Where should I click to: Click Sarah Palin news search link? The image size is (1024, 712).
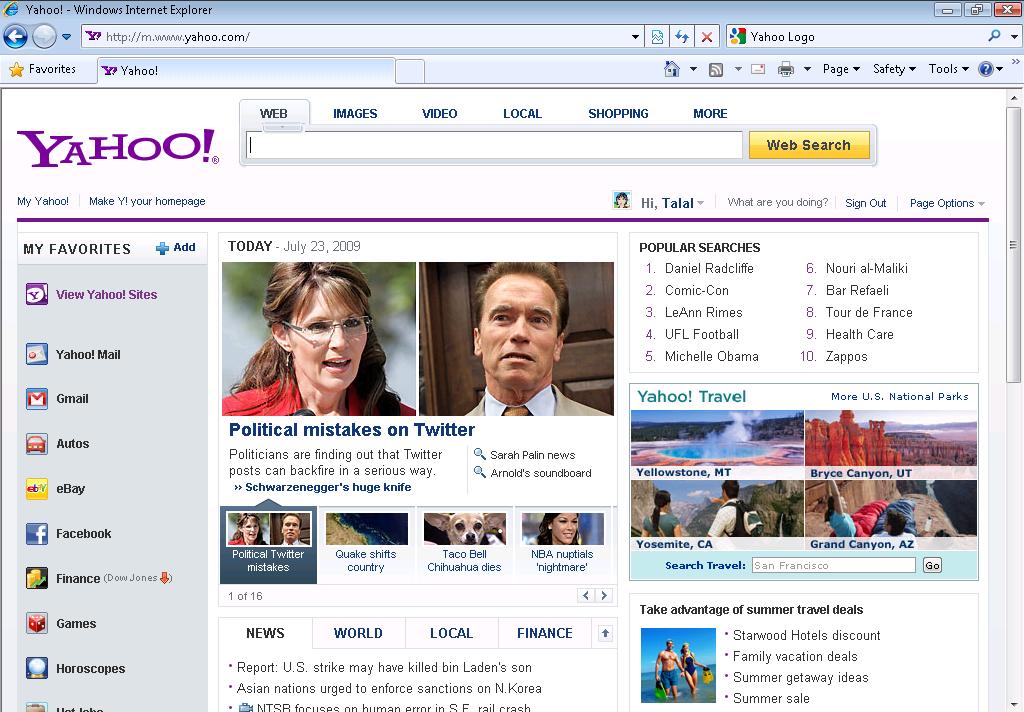coord(532,455)
